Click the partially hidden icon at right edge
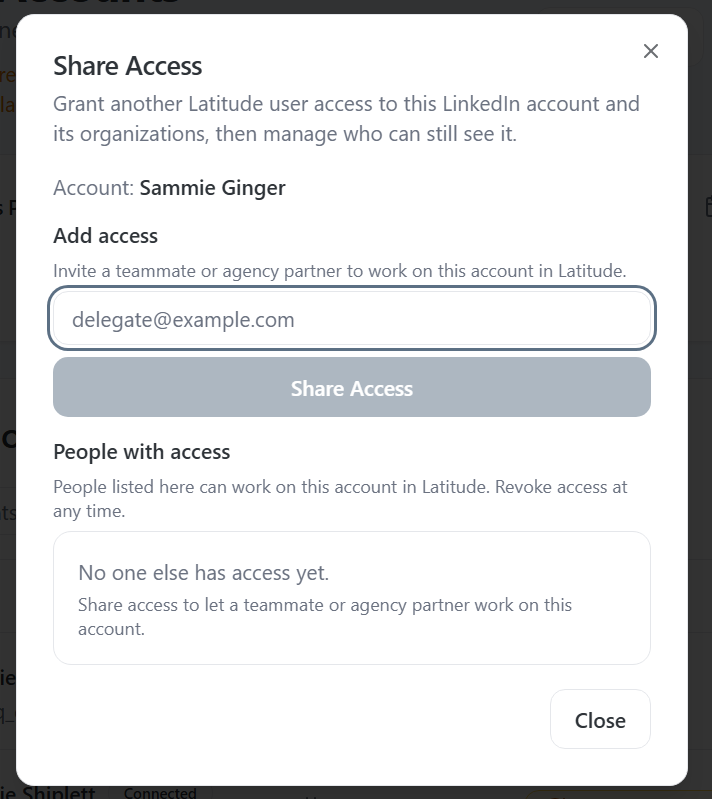Screen dimensions: 712x799 (x=707, y=206)
